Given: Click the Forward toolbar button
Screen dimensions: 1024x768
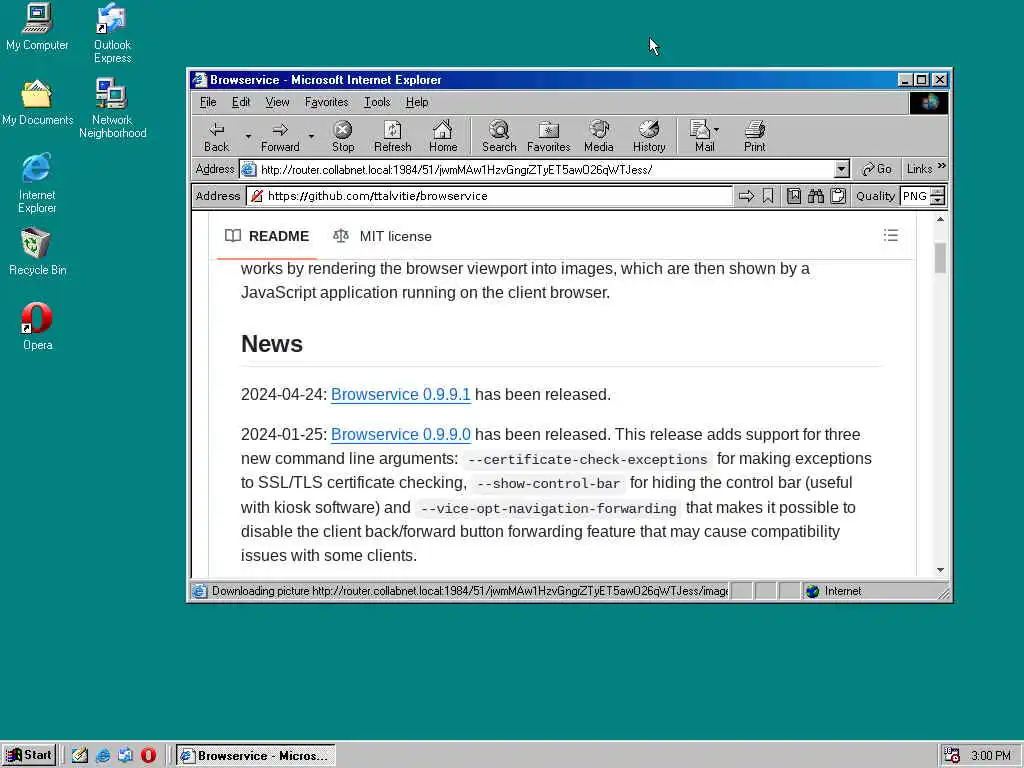Looking at the screenshot, I should coord(280,137).
